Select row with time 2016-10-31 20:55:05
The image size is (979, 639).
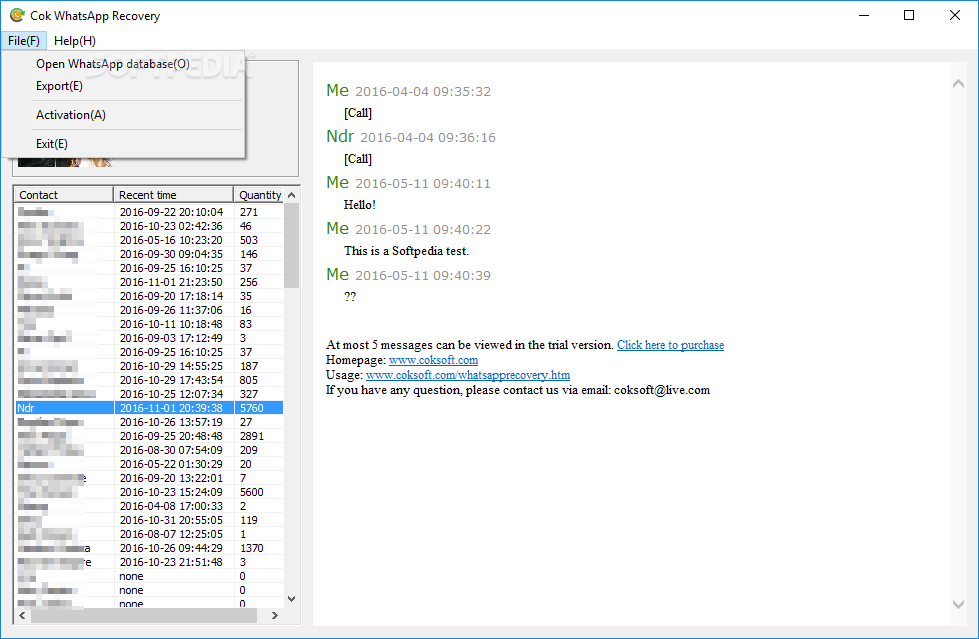point(149,520)
